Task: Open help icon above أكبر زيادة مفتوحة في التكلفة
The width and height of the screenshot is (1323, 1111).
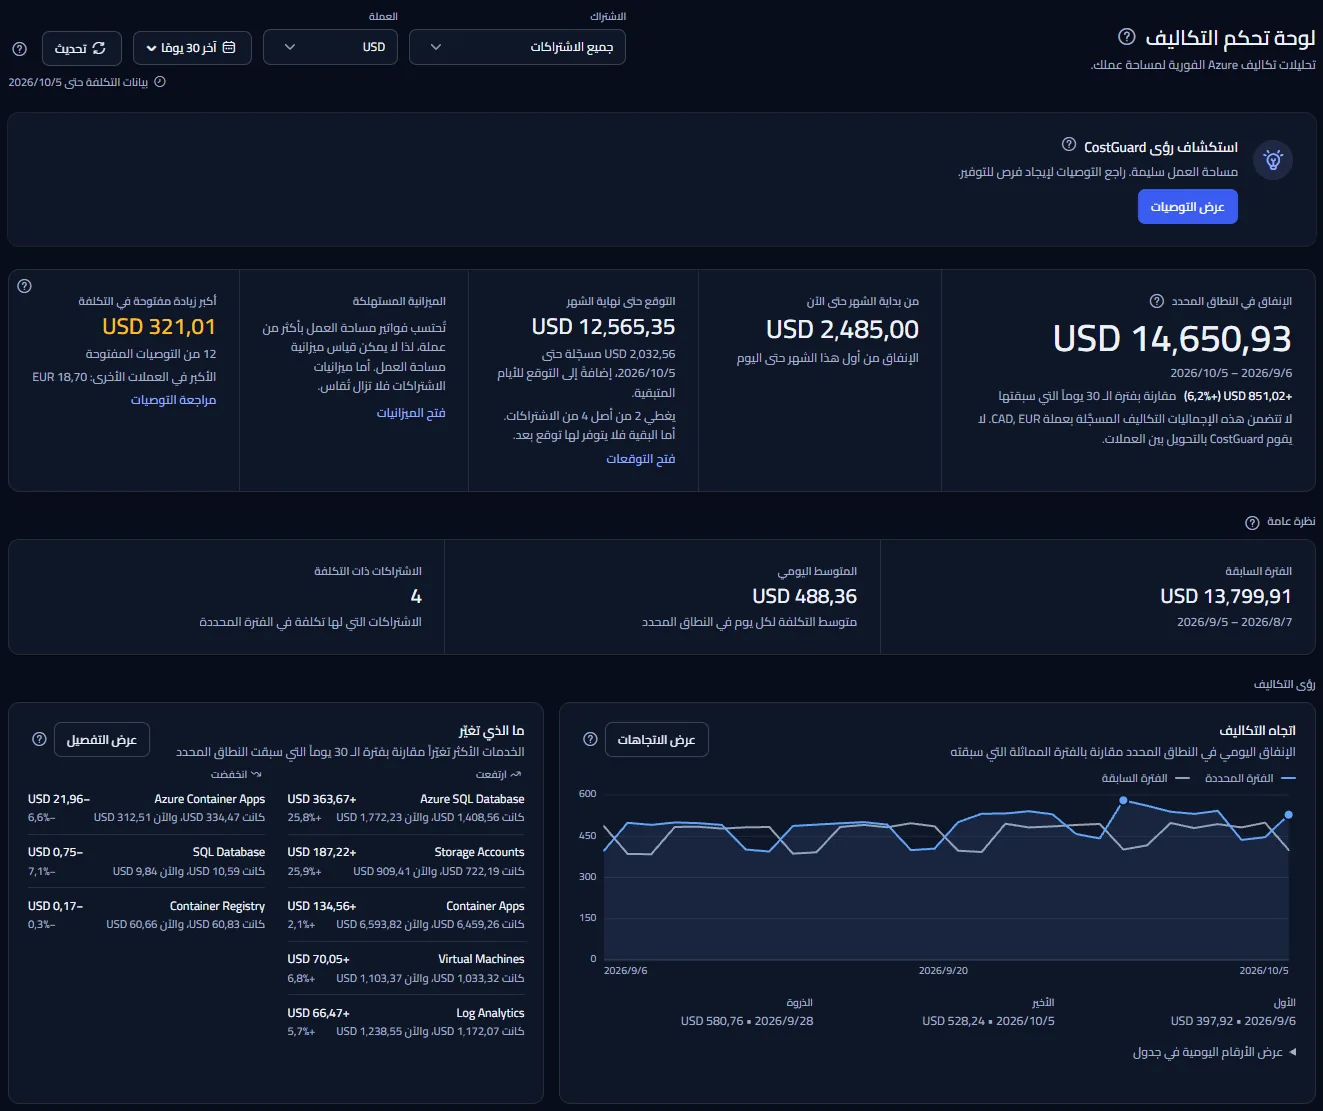Action: pos(25,286)
